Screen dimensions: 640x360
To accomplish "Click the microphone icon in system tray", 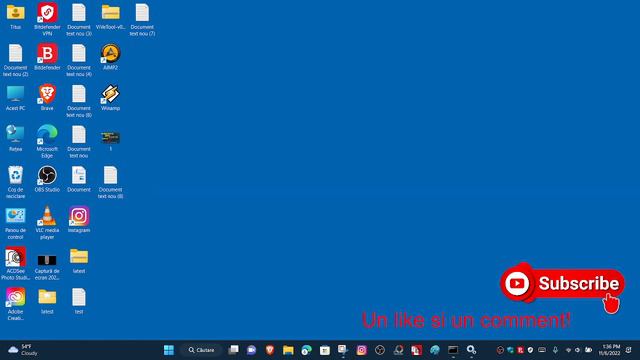I will [x=555, y=350].
